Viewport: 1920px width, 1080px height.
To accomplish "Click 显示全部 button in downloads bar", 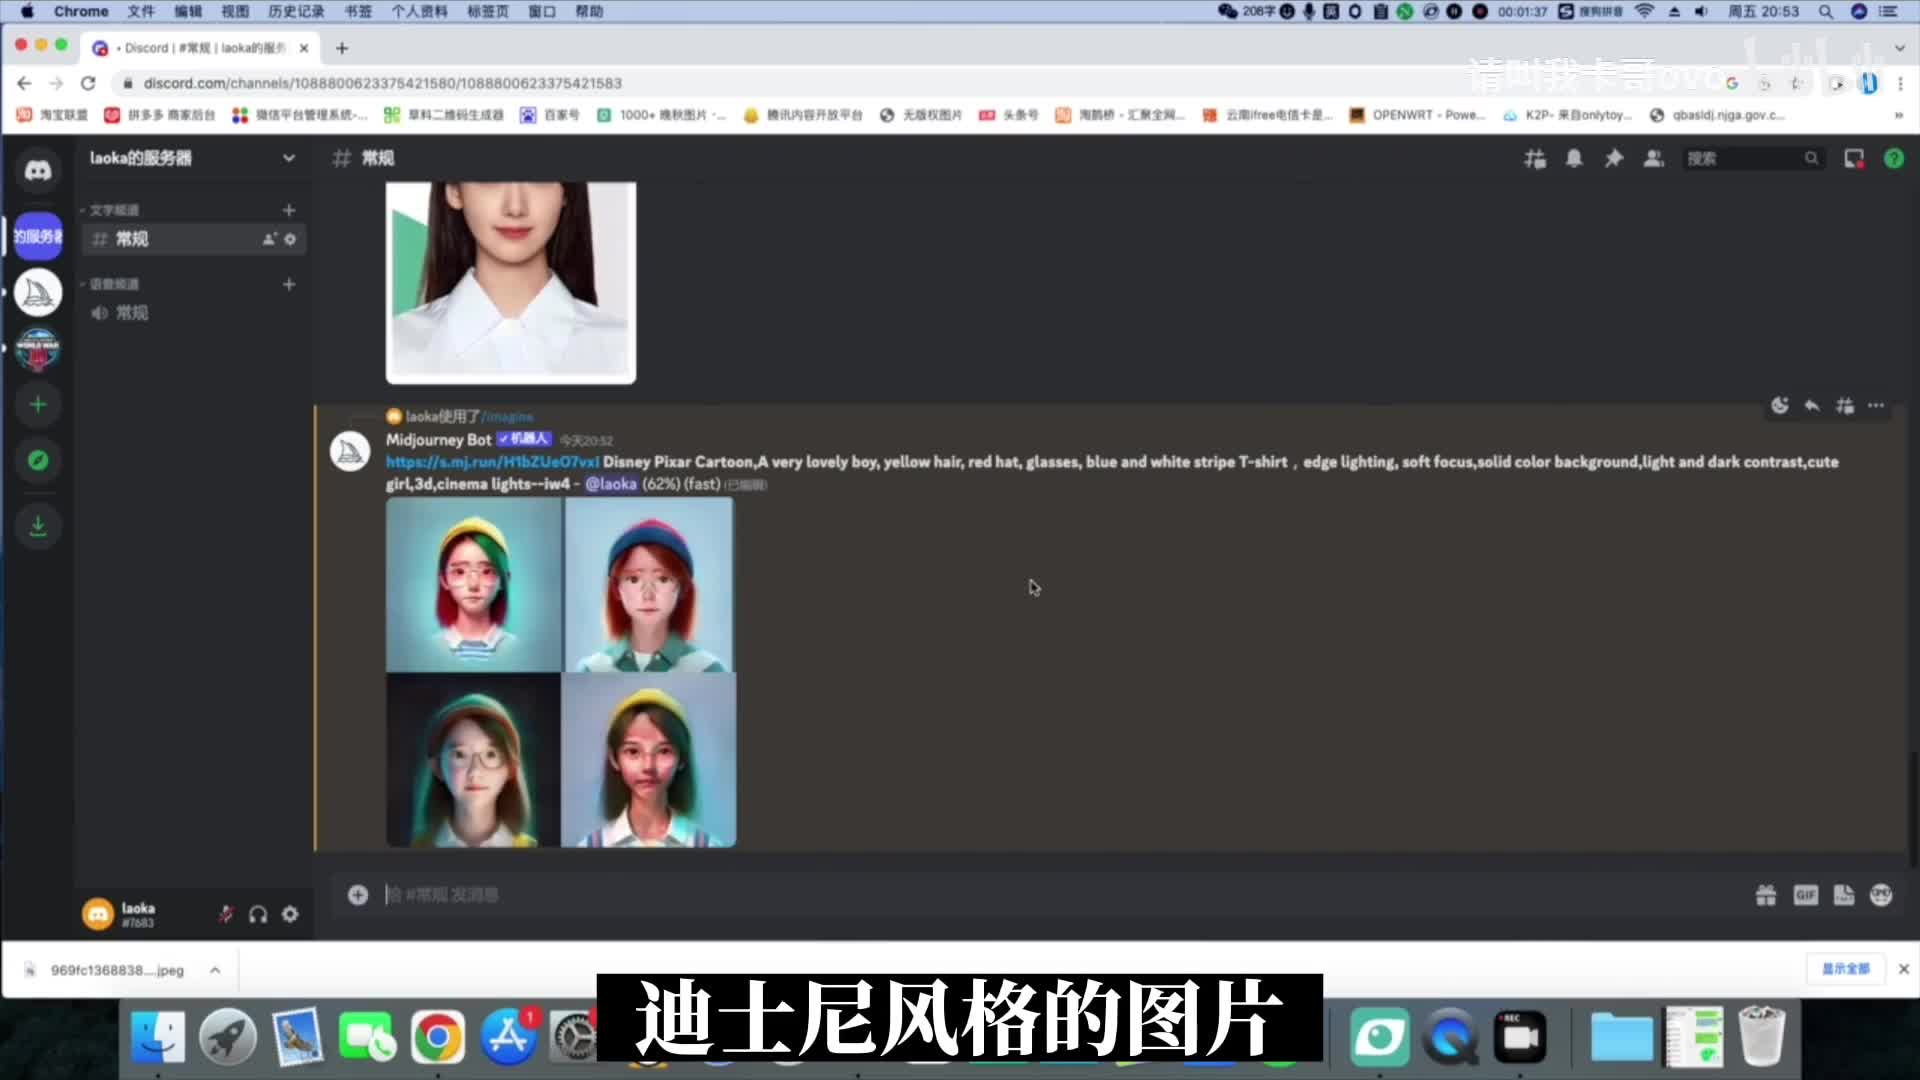I will point(1845,969).
